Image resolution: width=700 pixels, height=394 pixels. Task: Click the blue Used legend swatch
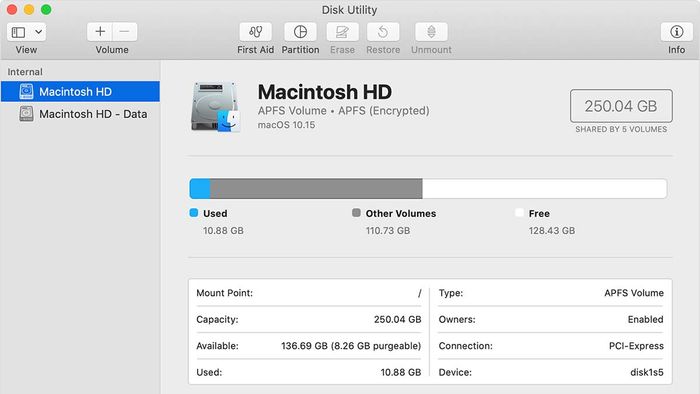(194, 213)
